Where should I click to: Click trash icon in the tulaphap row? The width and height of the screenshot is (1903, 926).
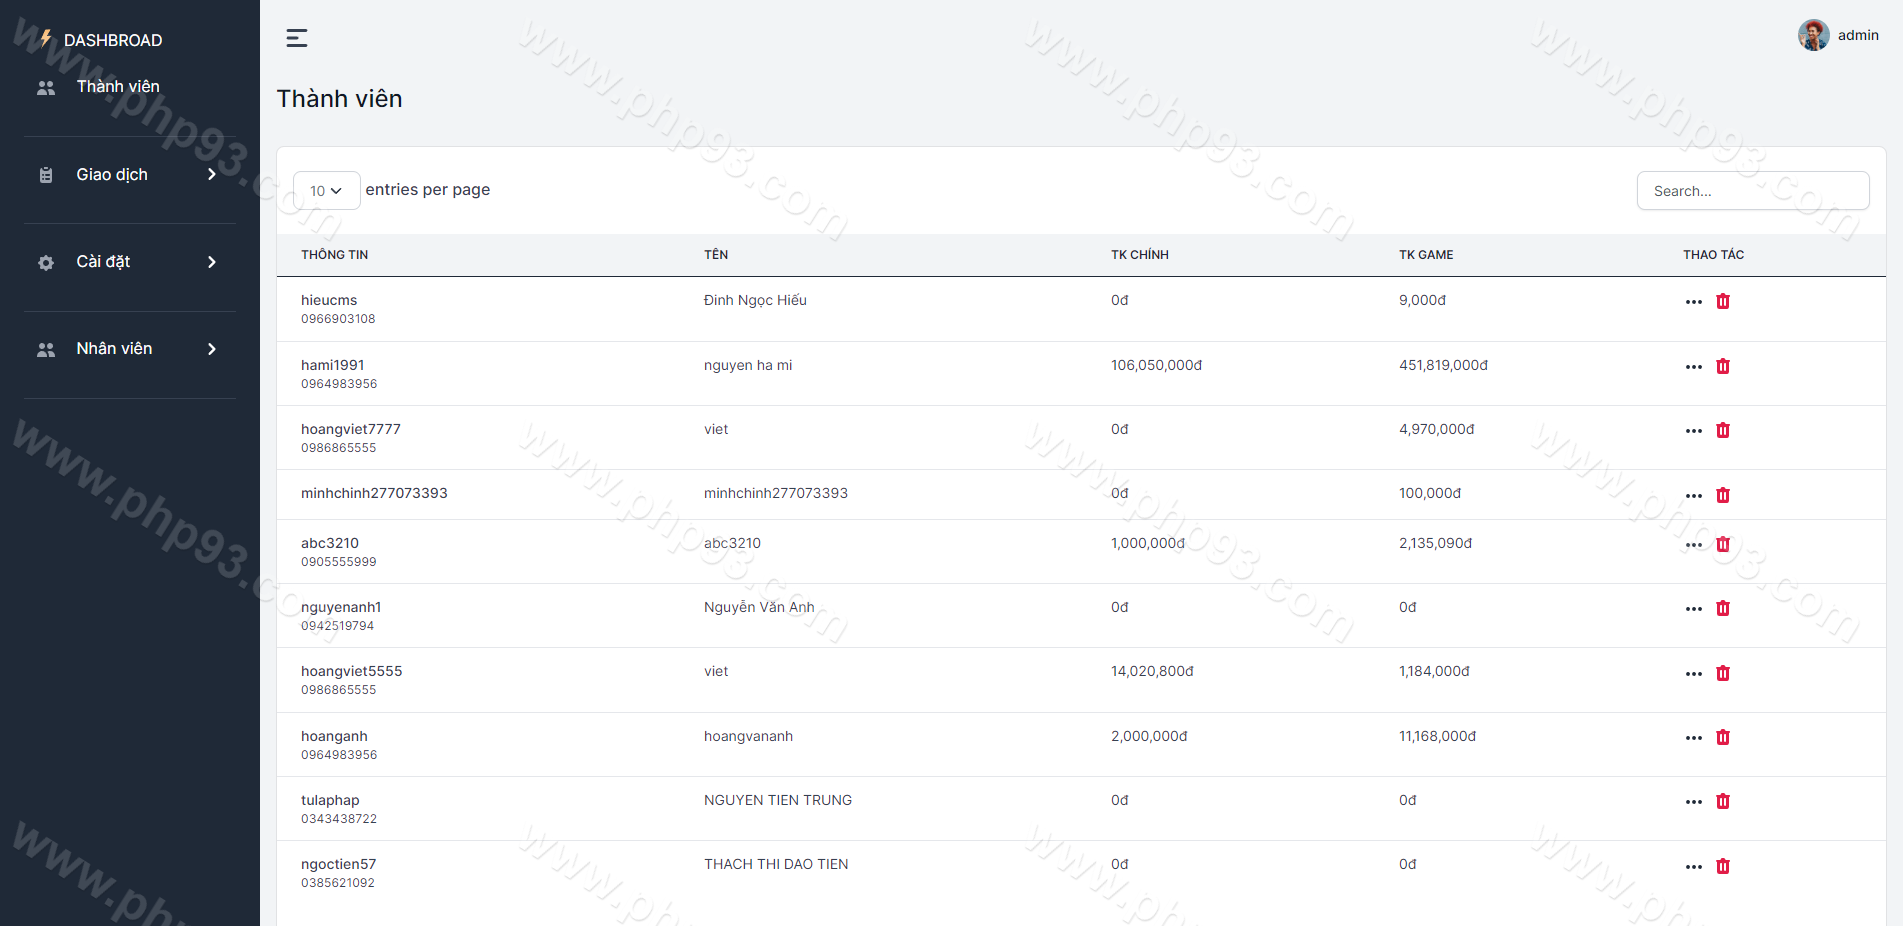click(1722, 801)
